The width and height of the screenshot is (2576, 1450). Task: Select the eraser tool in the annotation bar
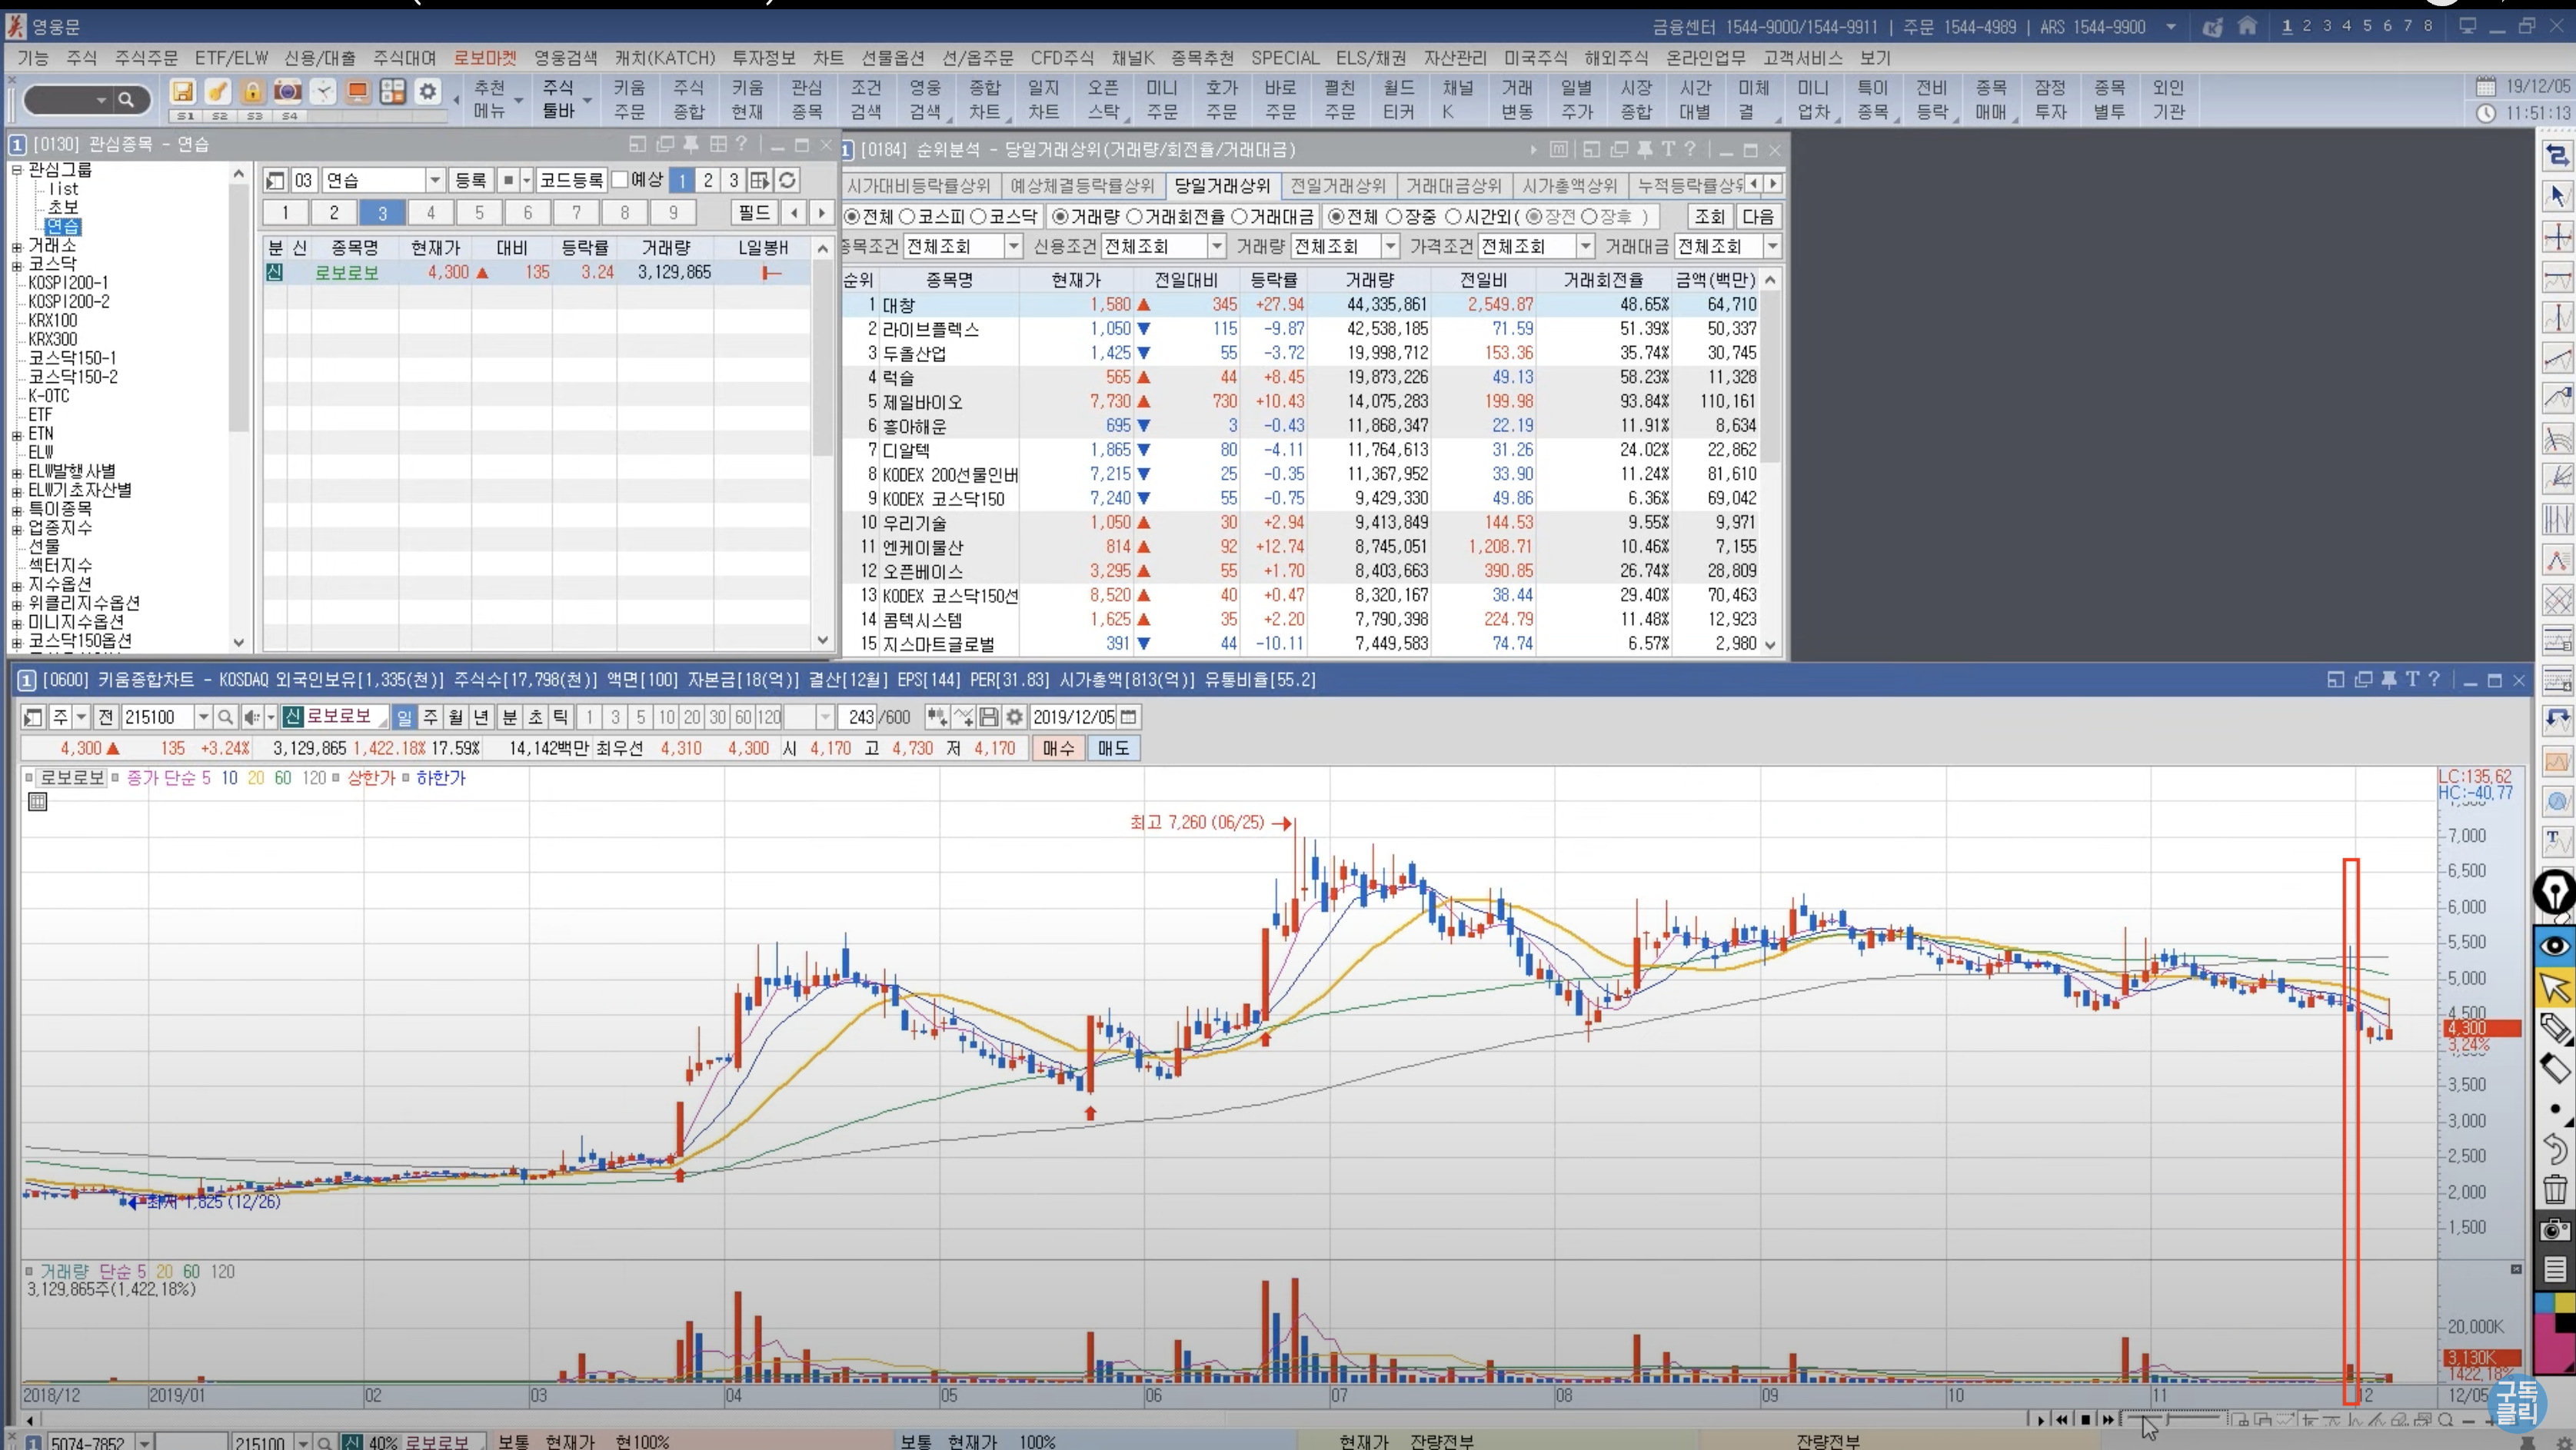pyautogui.click(x=2555, y=1068)
